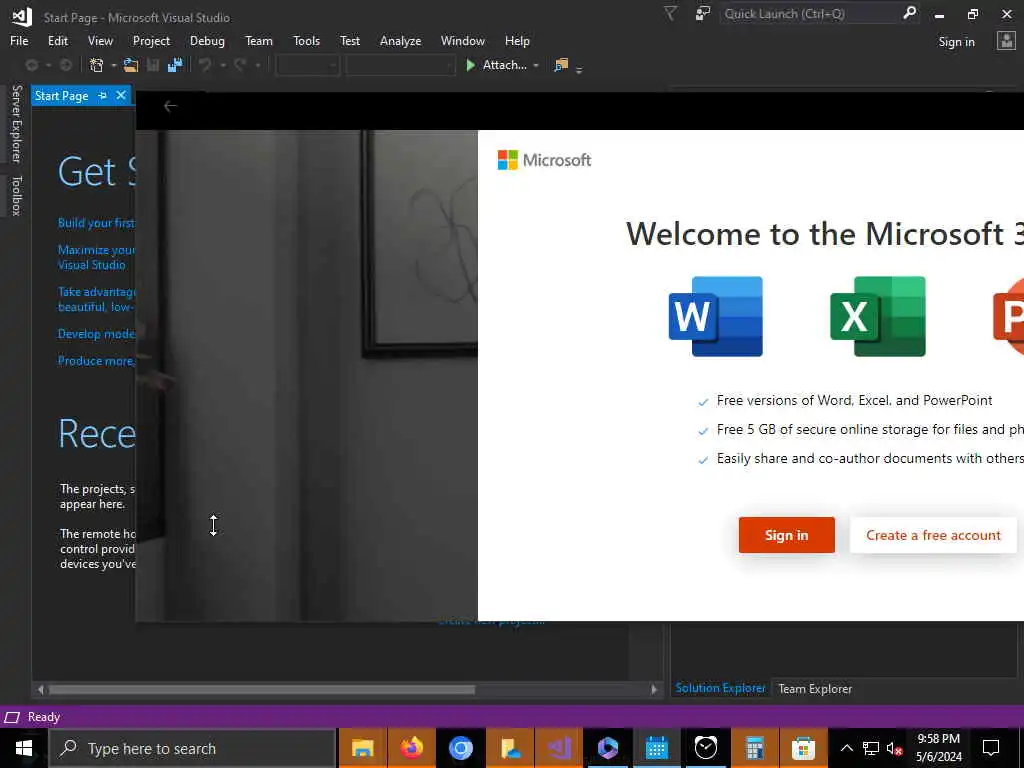
Task: Click Sign in at Visual Studio top right
Action: [956, 42]
